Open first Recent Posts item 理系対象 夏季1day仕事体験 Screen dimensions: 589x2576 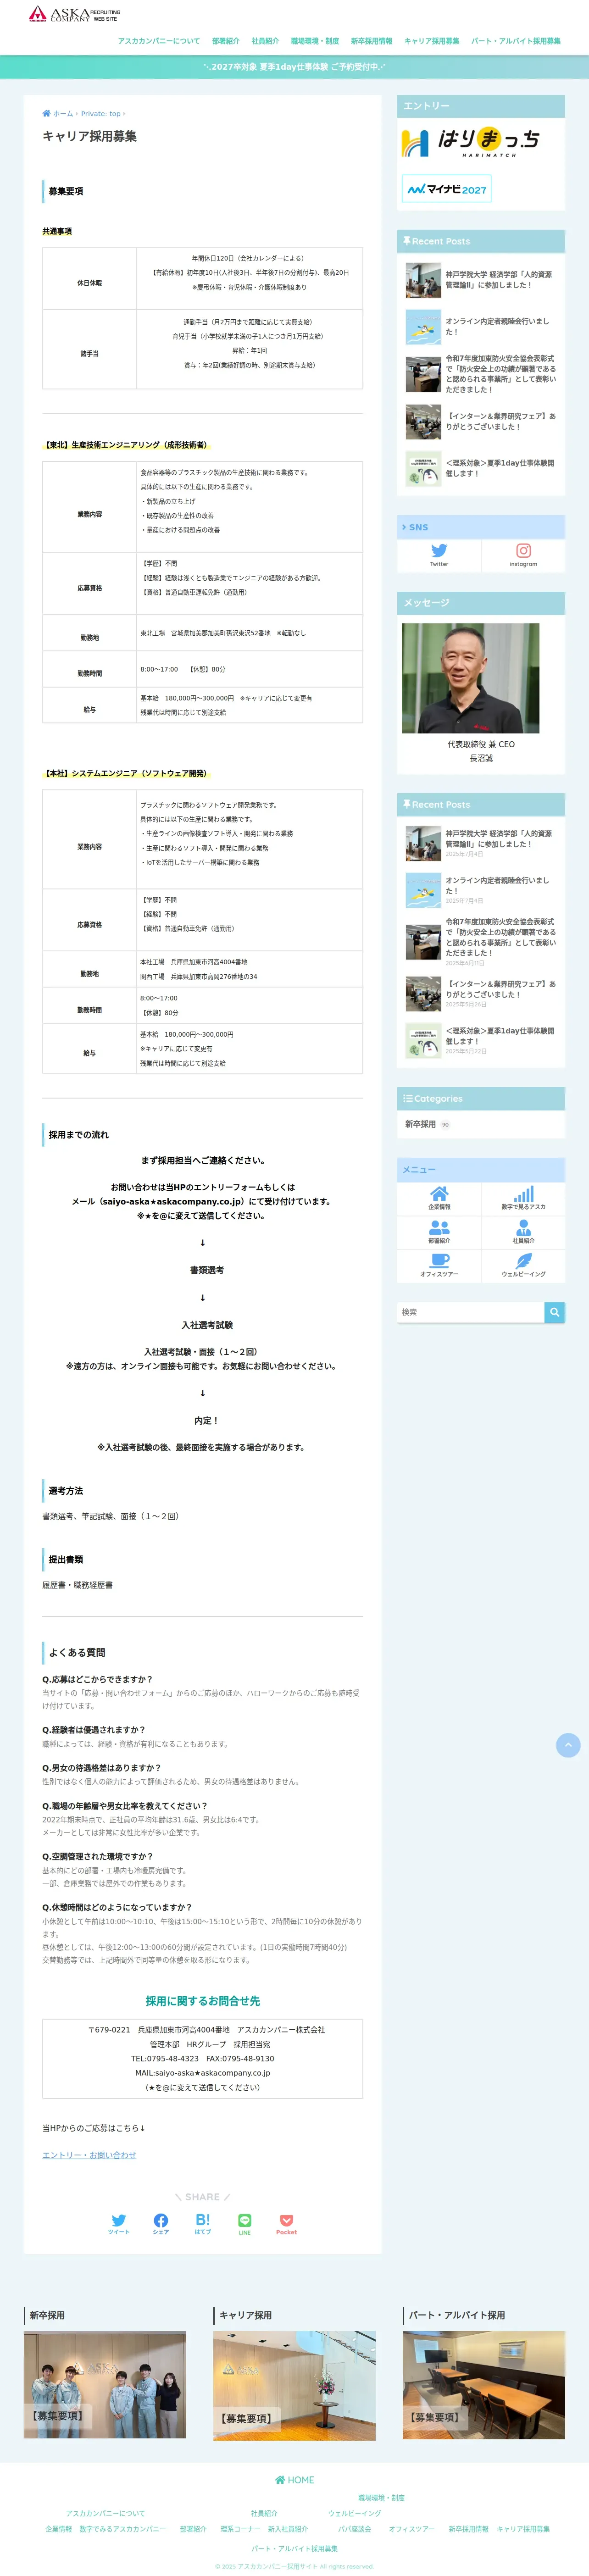[x=481, y=468]
